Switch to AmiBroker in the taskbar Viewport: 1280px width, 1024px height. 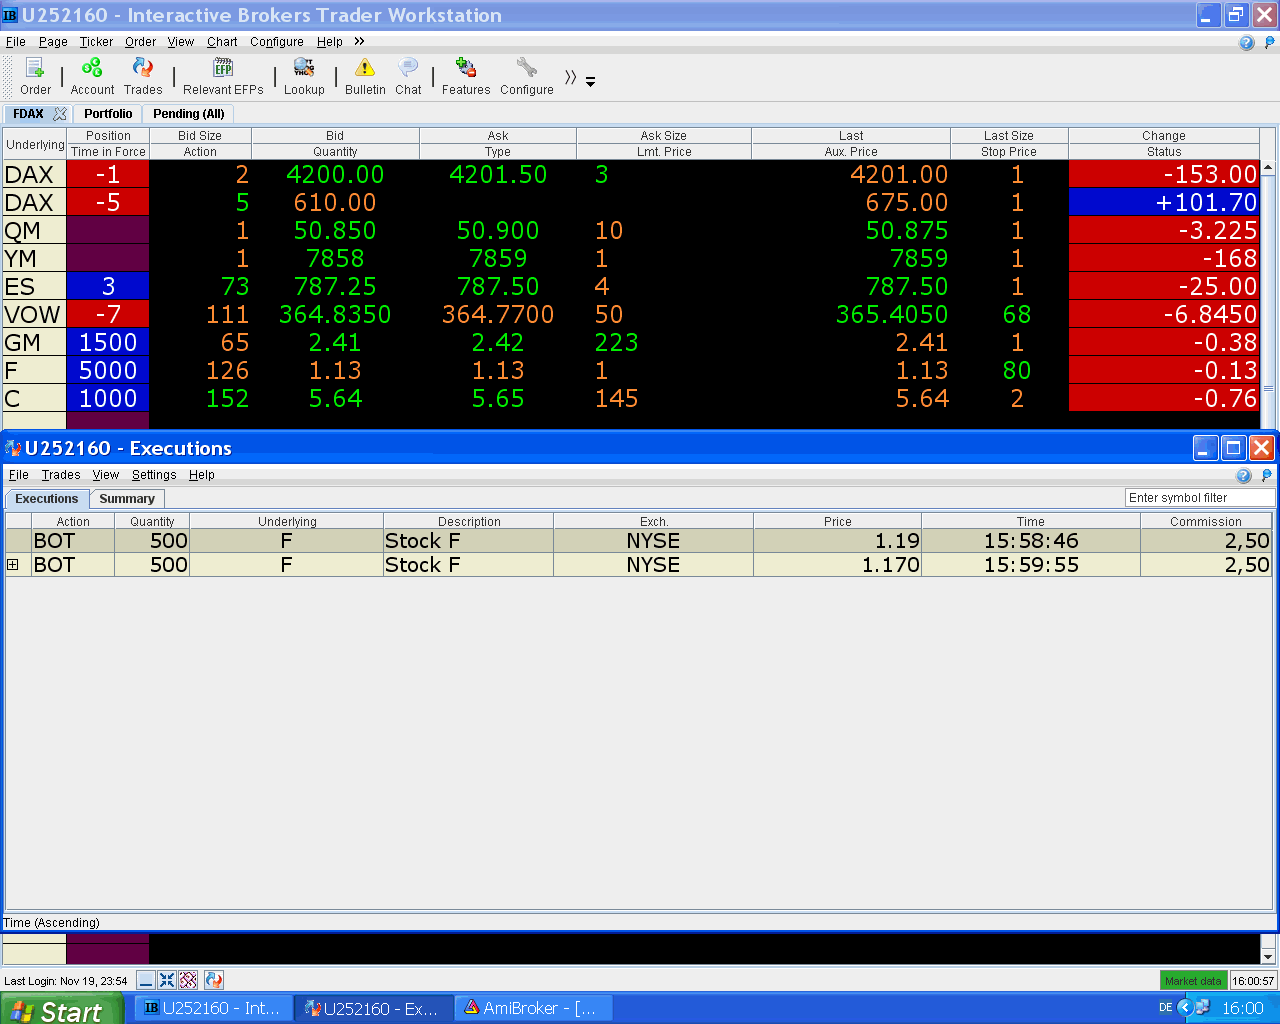534,1008
